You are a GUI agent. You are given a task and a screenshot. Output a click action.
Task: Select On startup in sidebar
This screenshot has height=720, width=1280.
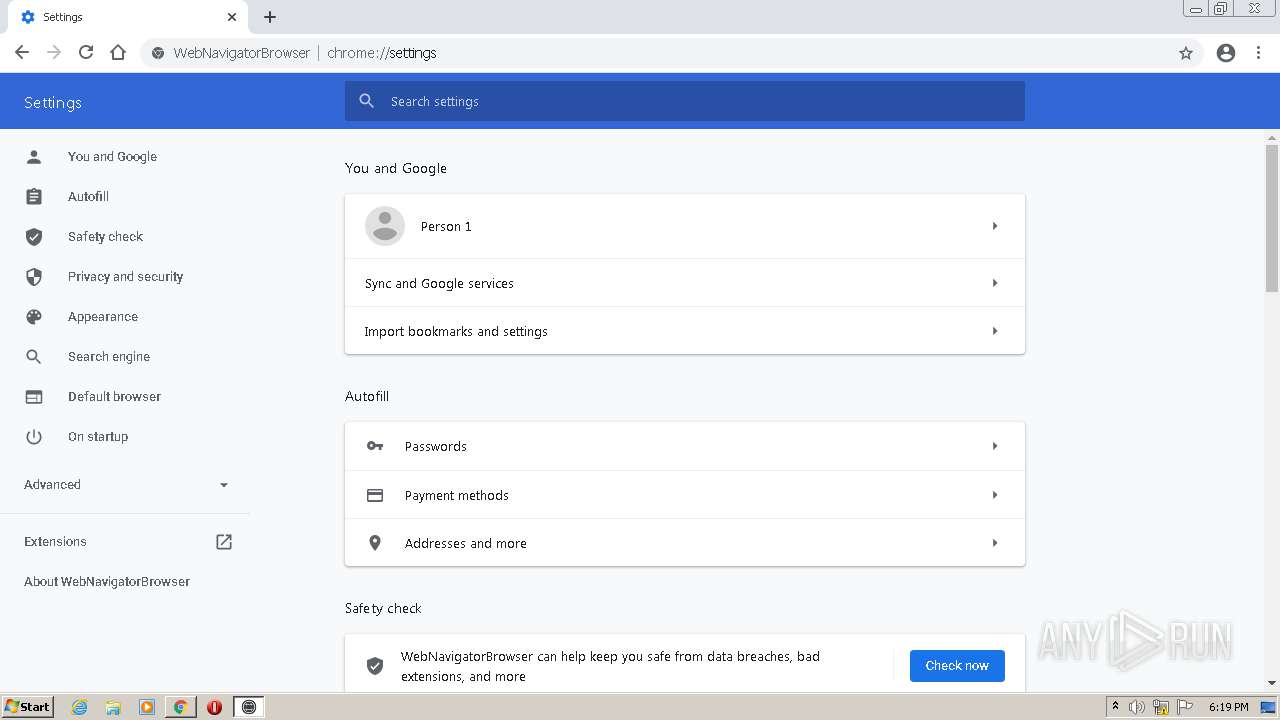(x=98, y=437)
